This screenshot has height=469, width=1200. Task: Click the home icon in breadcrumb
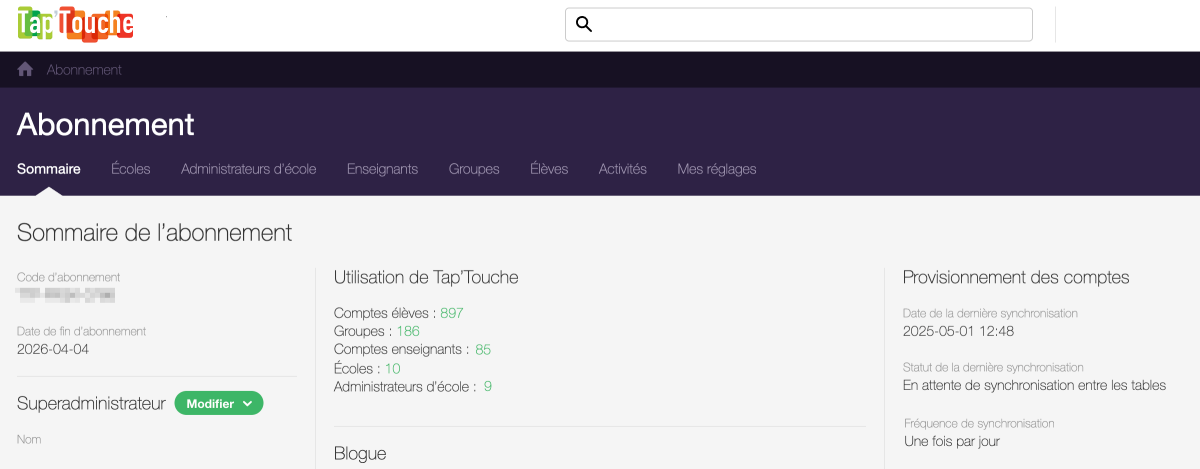point(26,70)
